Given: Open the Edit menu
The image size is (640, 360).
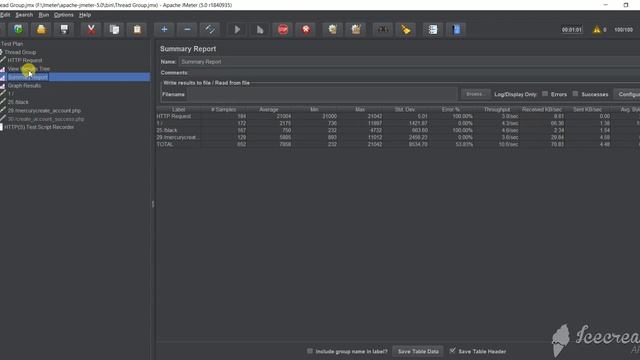Looking at the screenshot, I should (5, 15).
